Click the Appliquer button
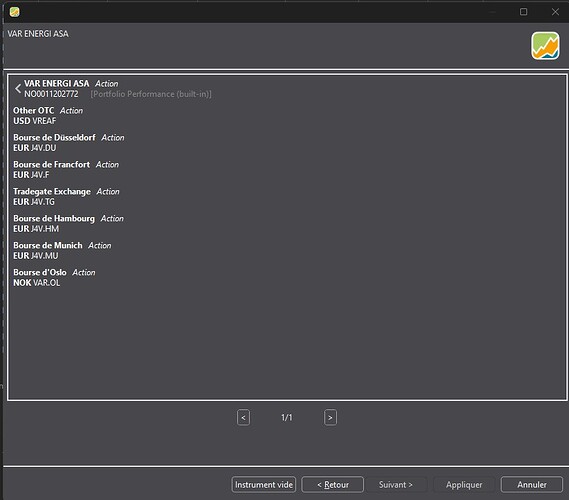This screenshot has height=500, width=569. click(464, 484)
